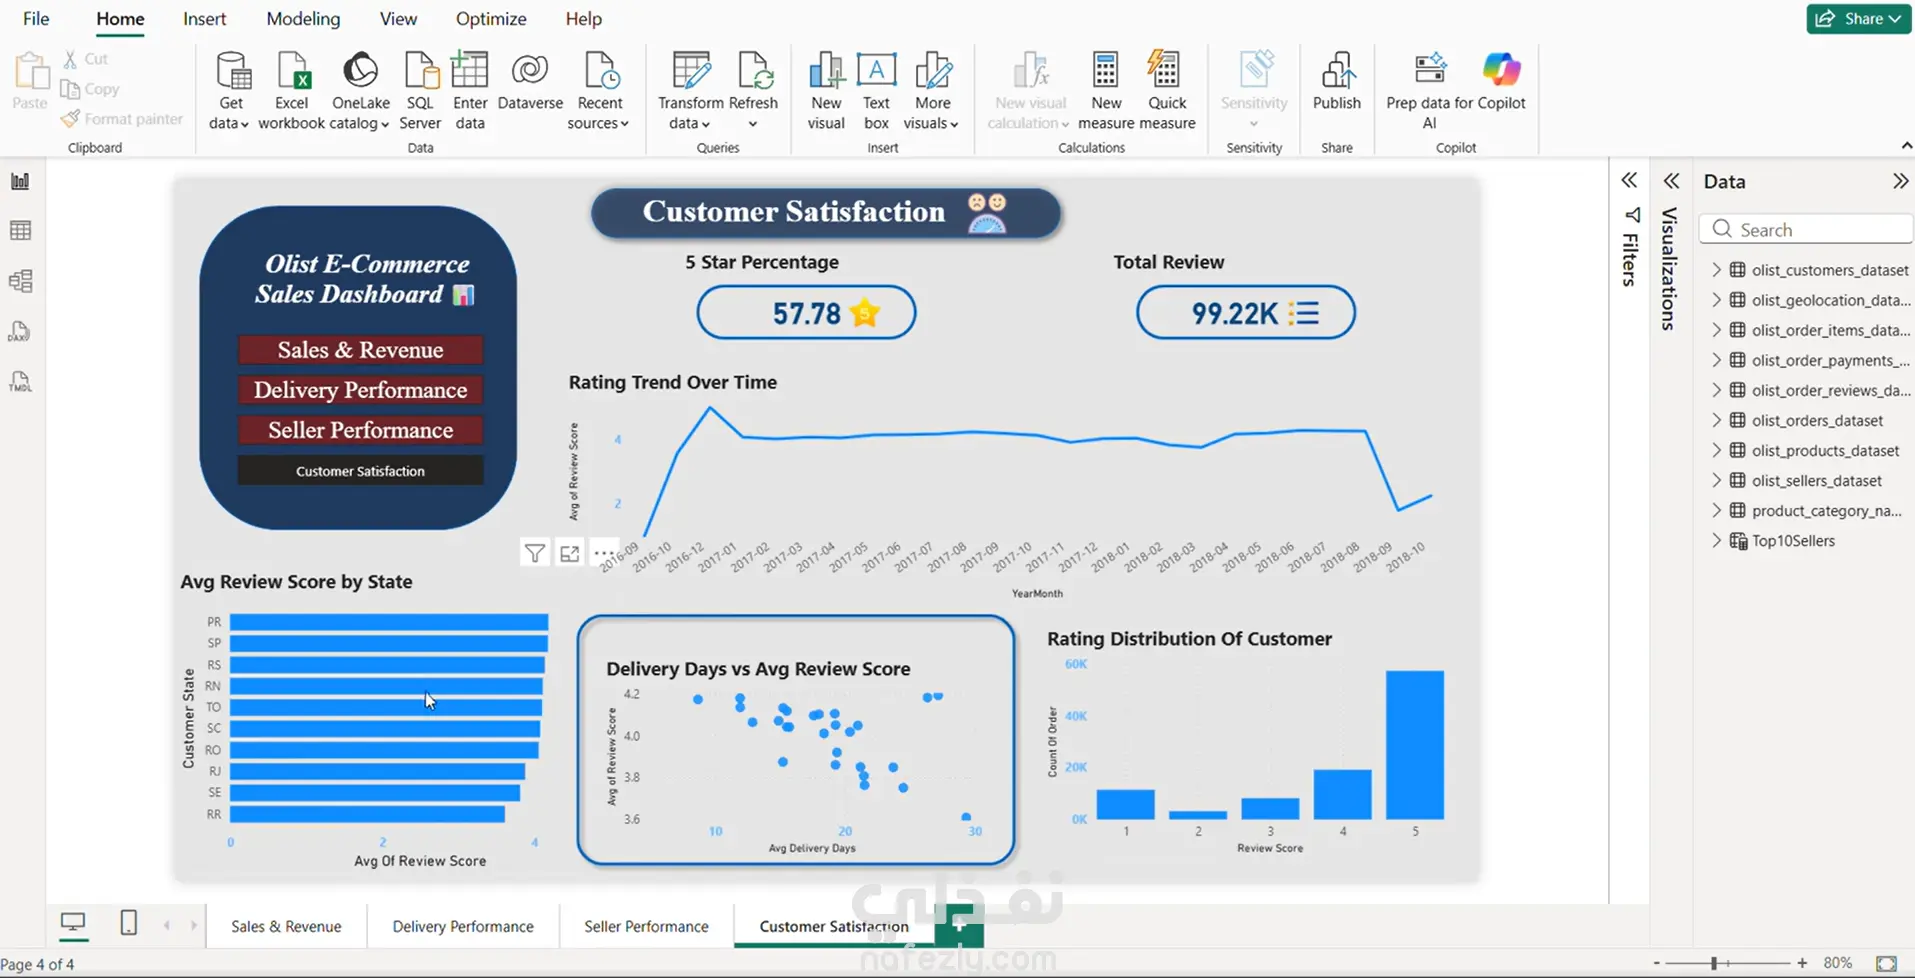
Task: Open the Modeling ribbon tab
Action: coord(303,19)
